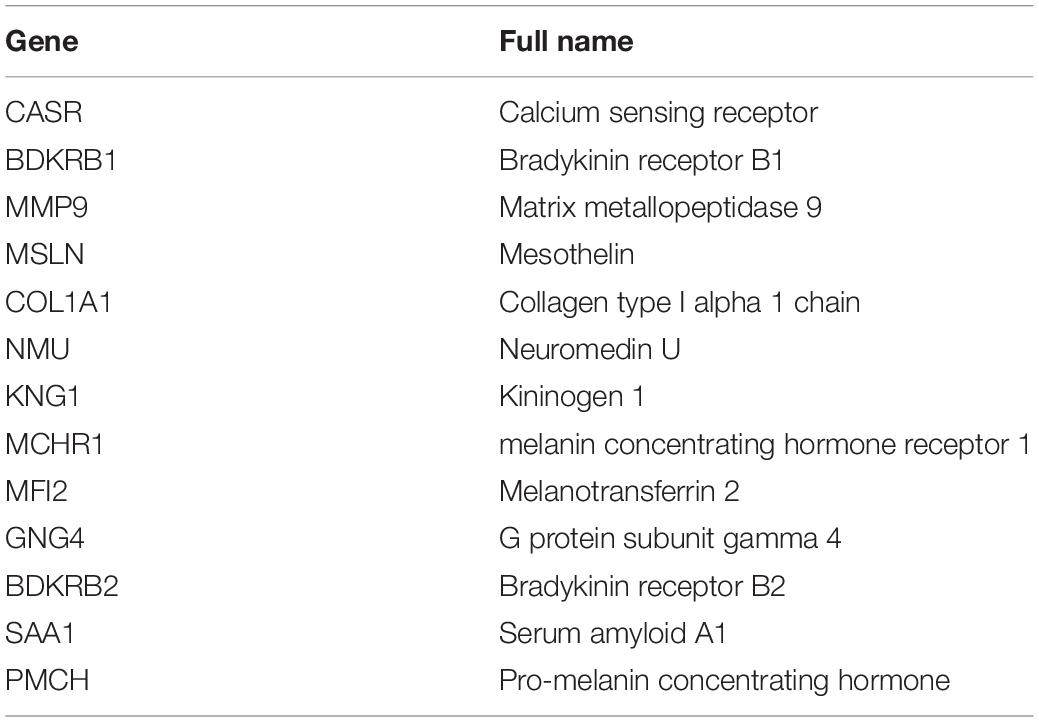Click the Gene column header
Viewport: 1039px width, 722px height.
point(42,43)
